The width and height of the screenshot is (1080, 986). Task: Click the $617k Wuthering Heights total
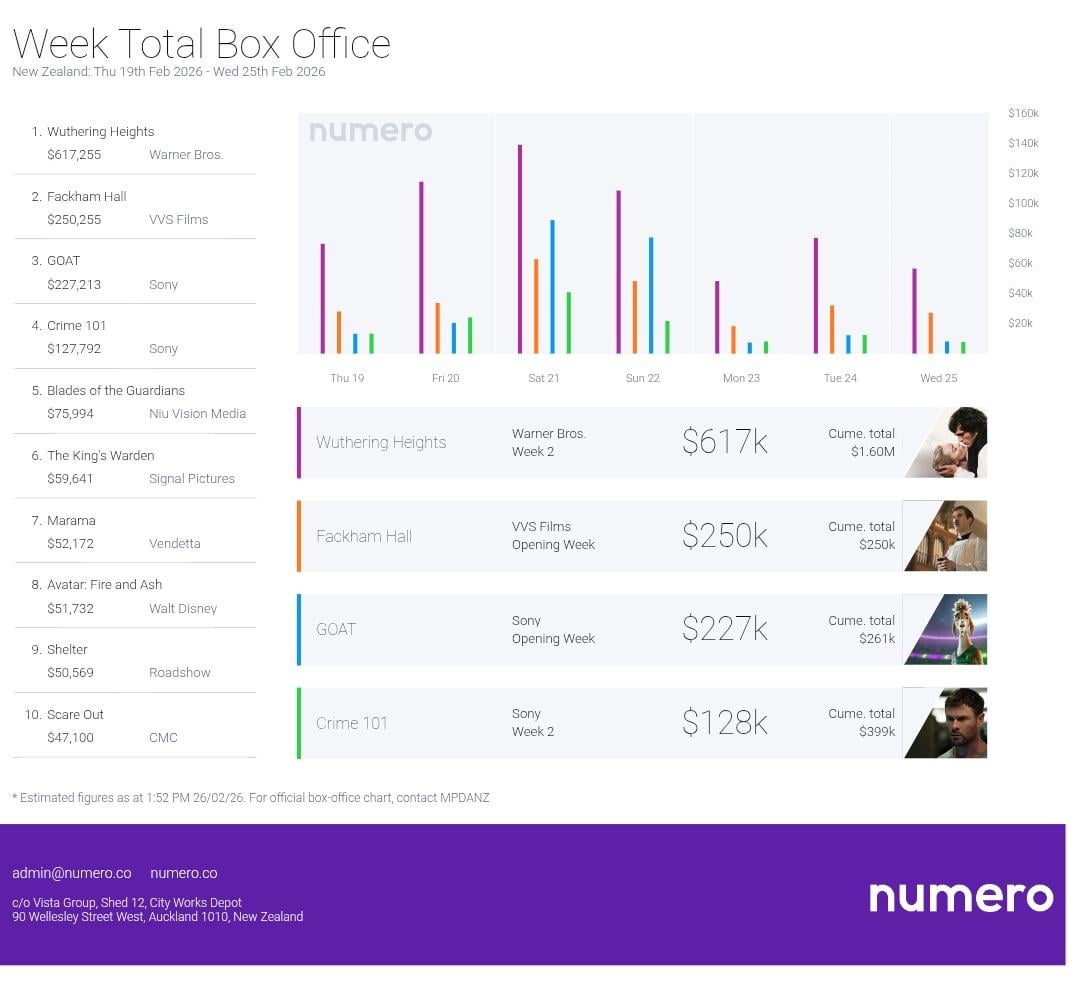[724, 442]
